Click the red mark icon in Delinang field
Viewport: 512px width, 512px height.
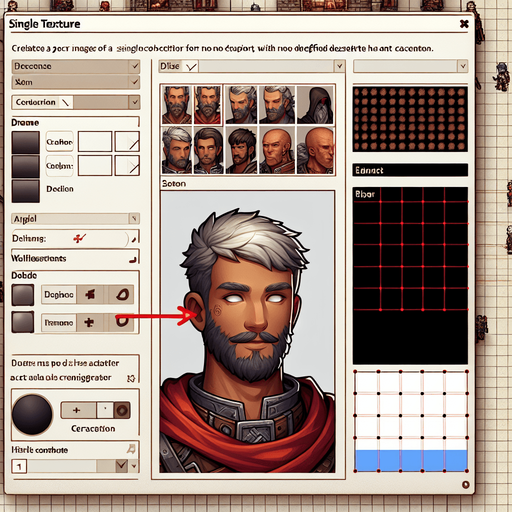(79, 238)
